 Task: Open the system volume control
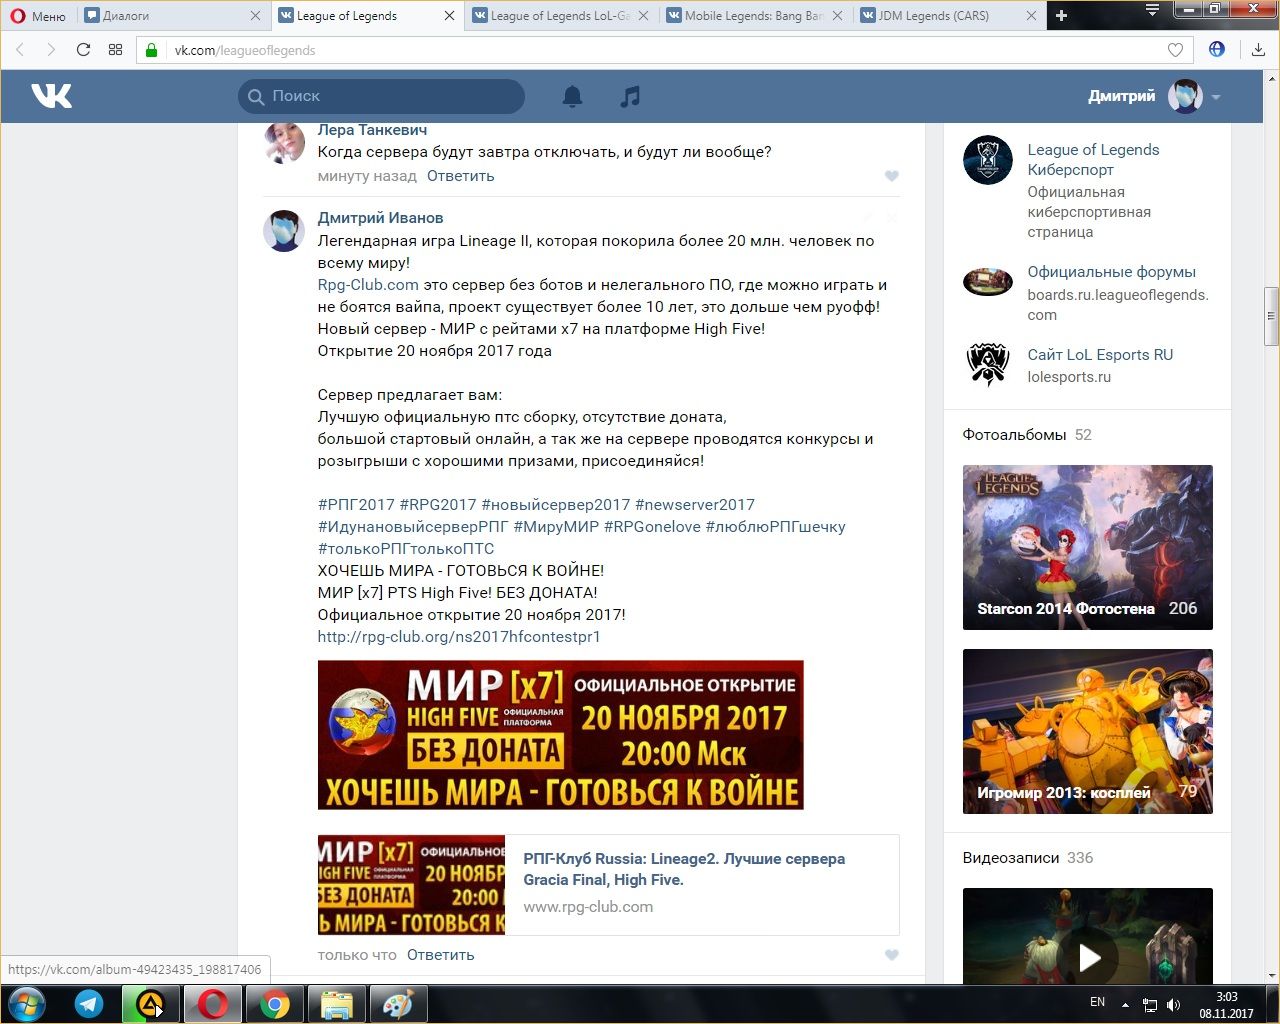(x=1173, y=1005)
